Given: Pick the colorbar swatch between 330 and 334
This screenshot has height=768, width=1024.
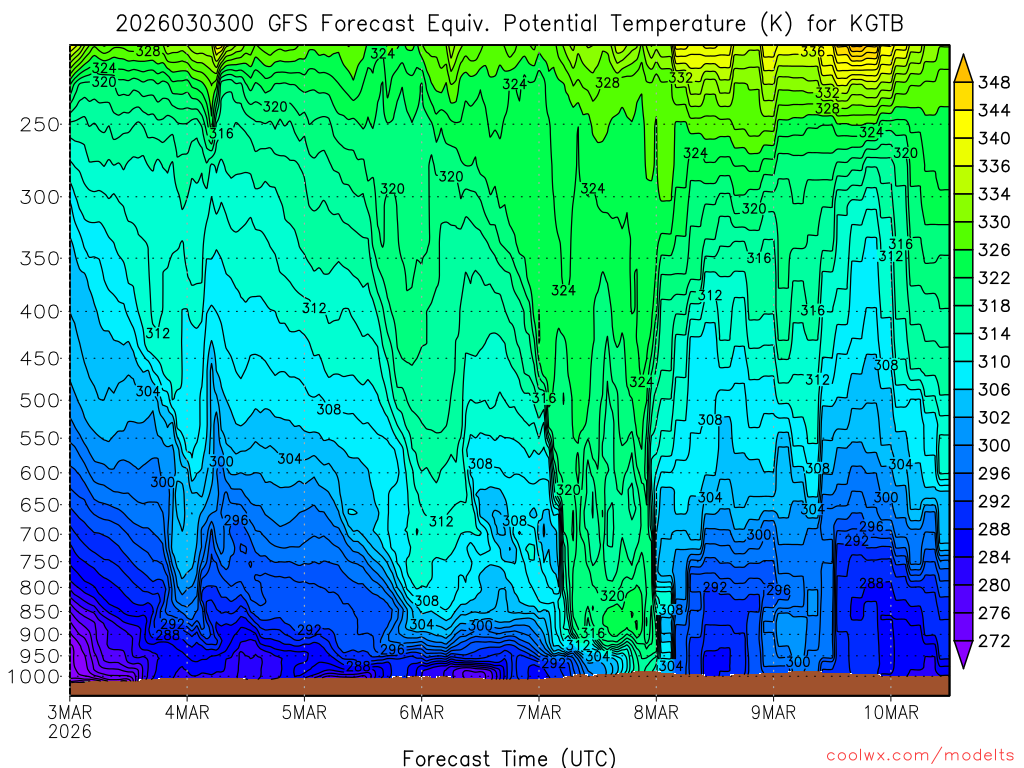Looking at the screenshot, I should tap(963, 208).
